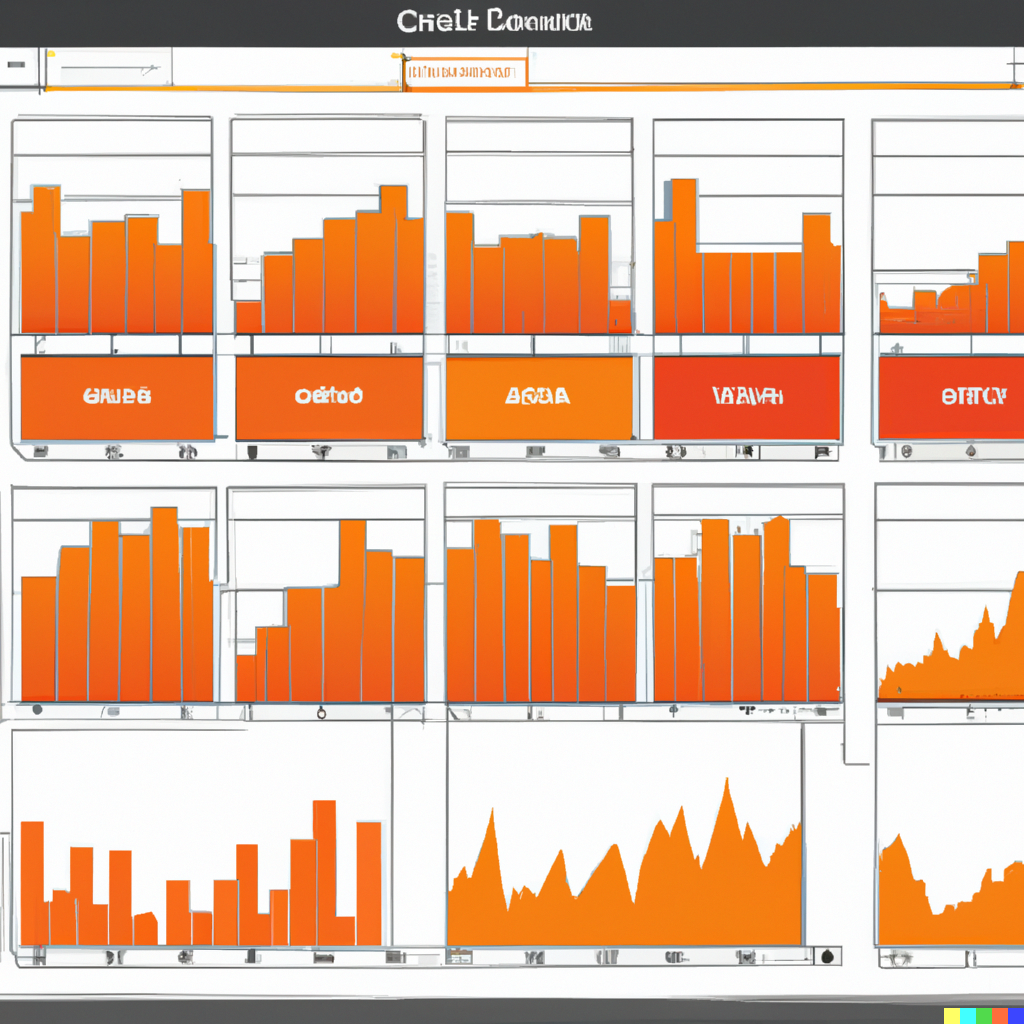Pick the green color swatch in the bottom-right corner

pyautogui.click(x=984, y=1016)
